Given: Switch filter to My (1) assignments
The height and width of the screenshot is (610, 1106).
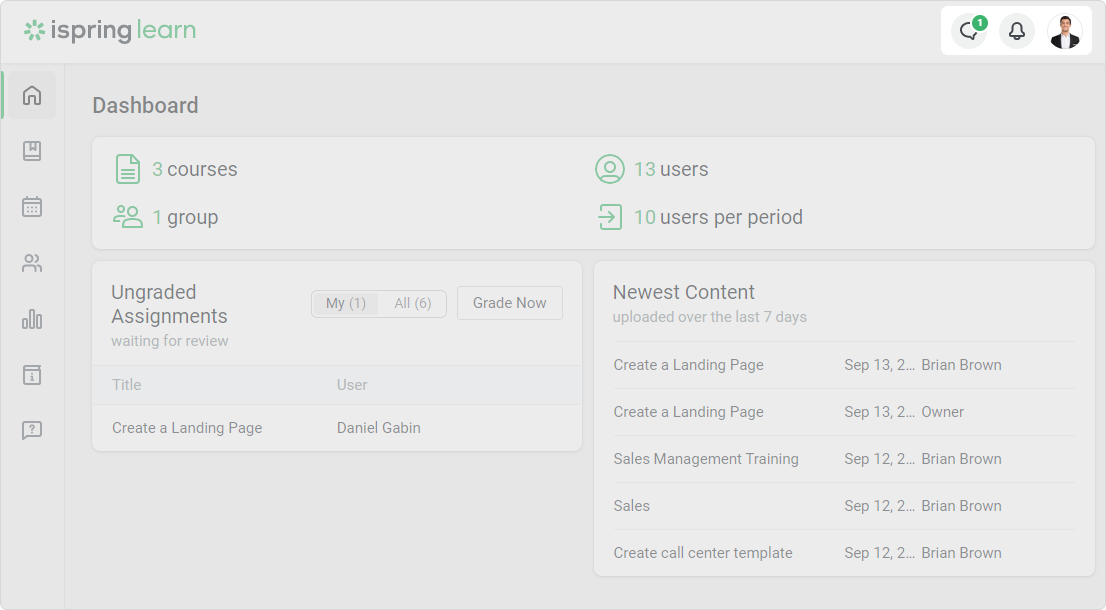Looking at the screenshot, I should (346, 304).
